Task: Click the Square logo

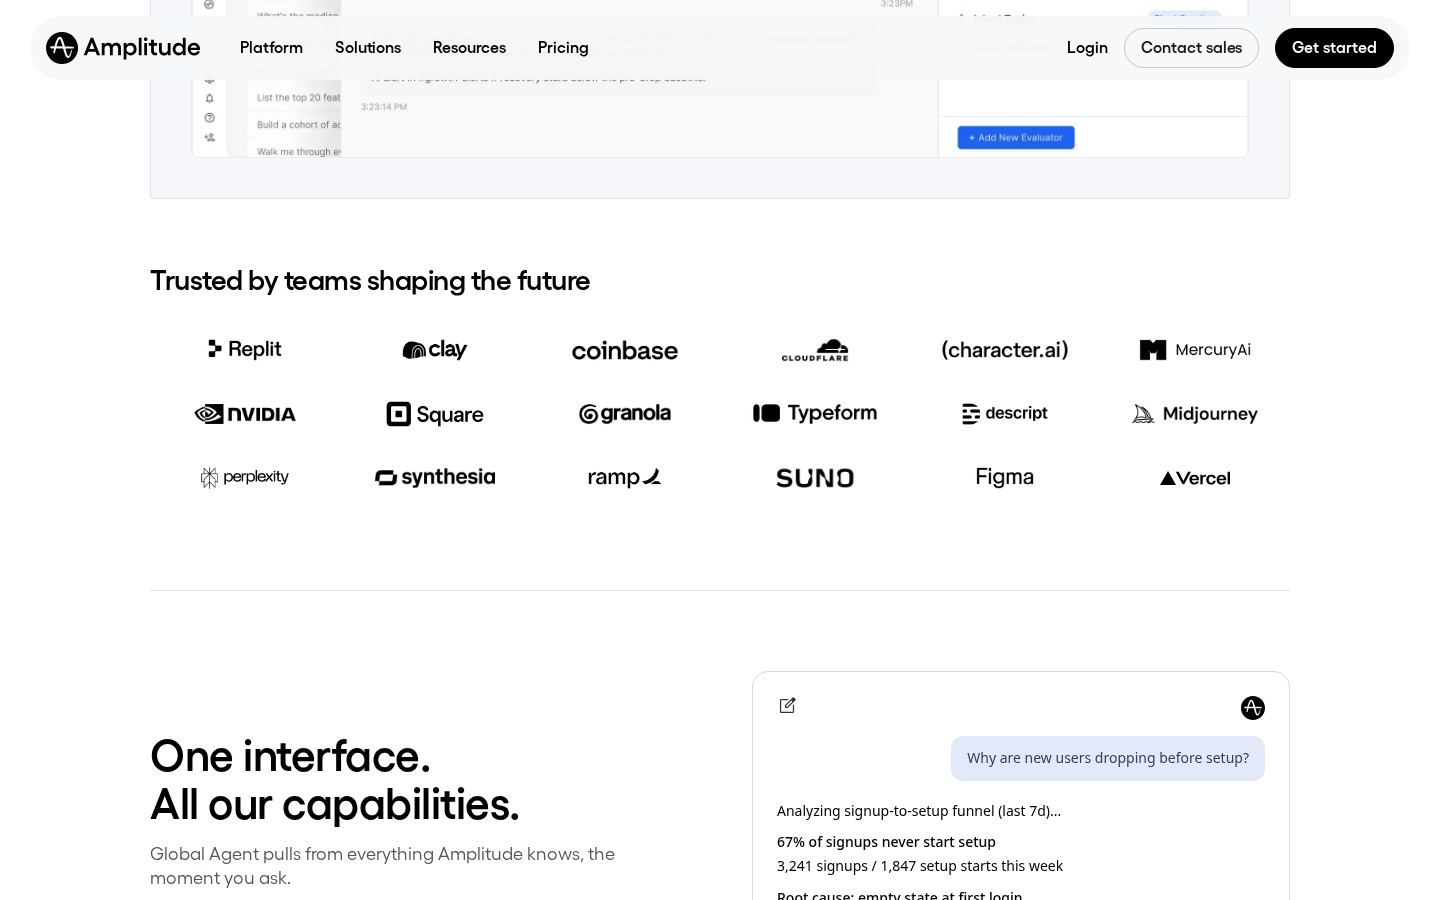Action: pos(435,414)
